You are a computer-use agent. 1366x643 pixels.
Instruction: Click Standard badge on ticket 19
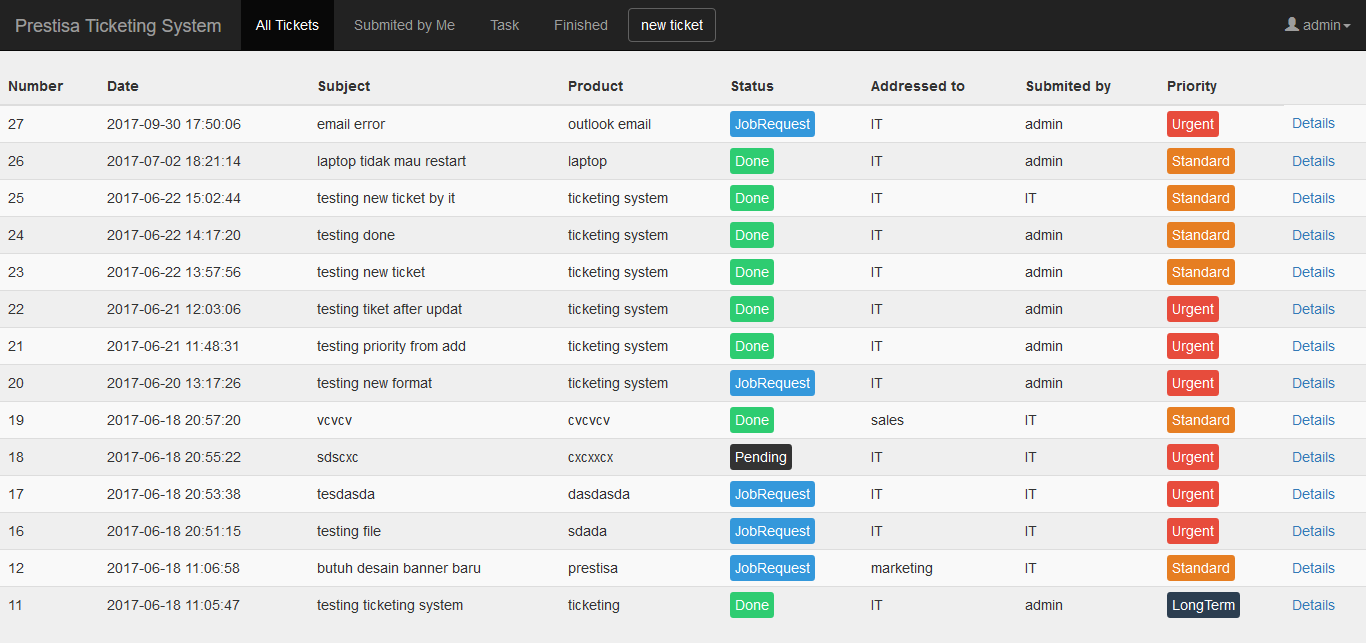[1200, 420]
